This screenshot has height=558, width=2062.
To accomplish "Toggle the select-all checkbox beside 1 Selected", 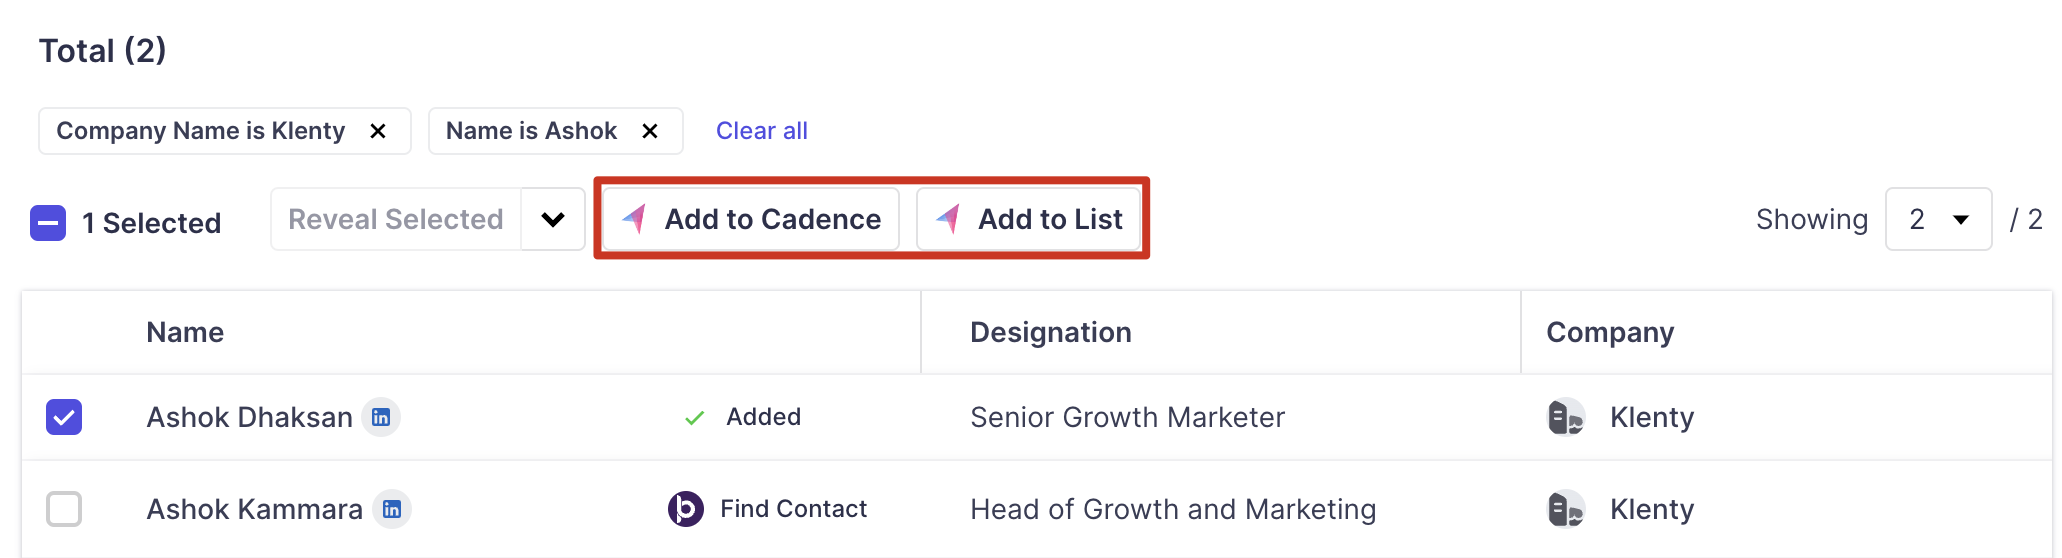I will pos(48,223).
